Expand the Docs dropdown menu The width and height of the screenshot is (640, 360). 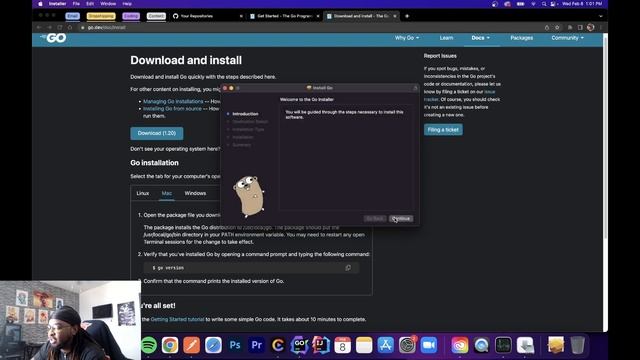(x=480, y=38)
